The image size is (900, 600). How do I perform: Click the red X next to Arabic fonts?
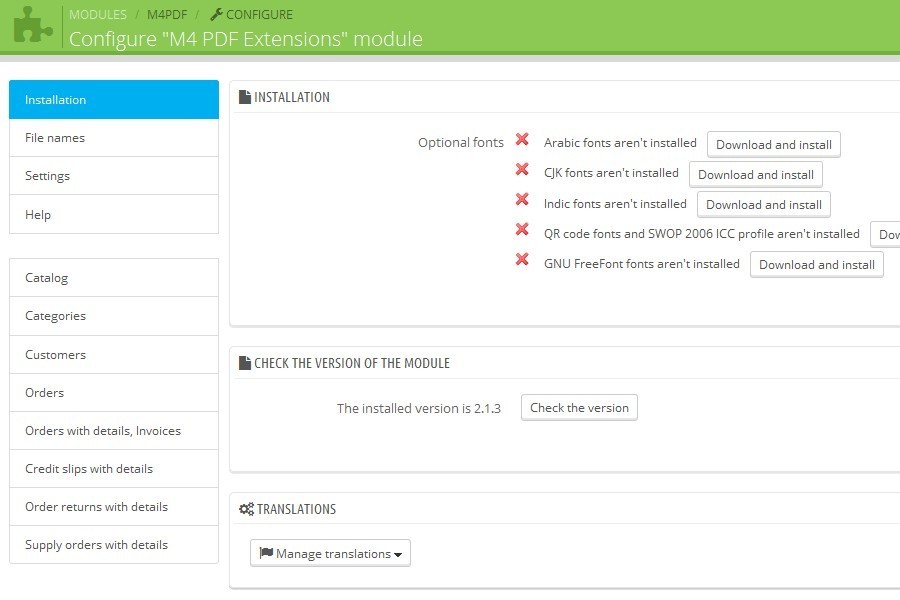click(522, 140)
